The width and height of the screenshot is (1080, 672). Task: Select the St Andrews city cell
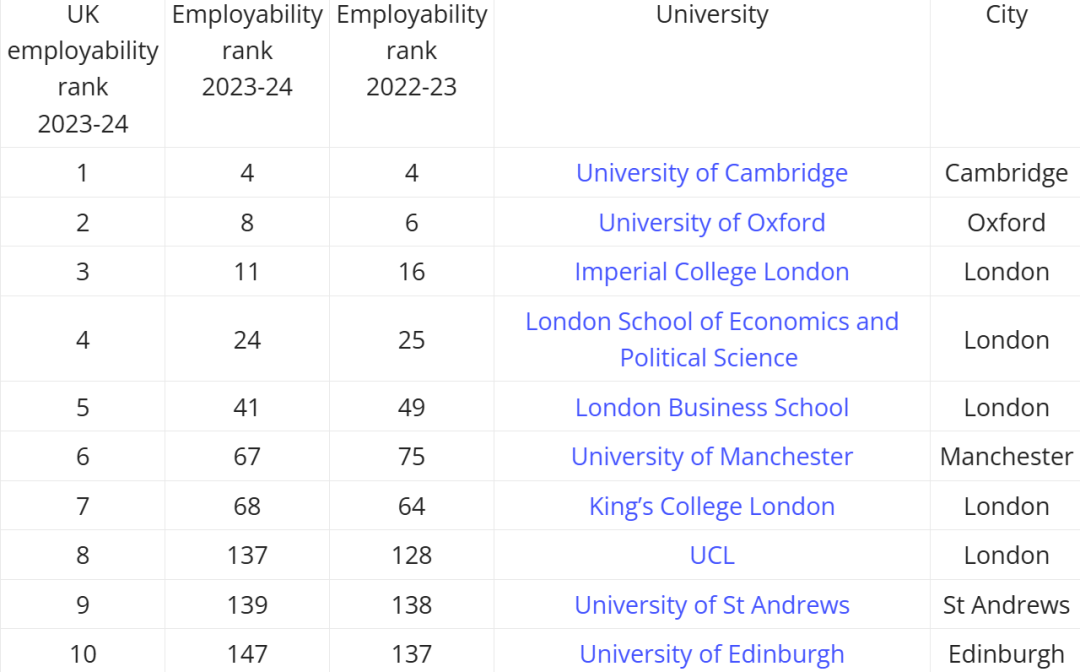pos(1006,605)
